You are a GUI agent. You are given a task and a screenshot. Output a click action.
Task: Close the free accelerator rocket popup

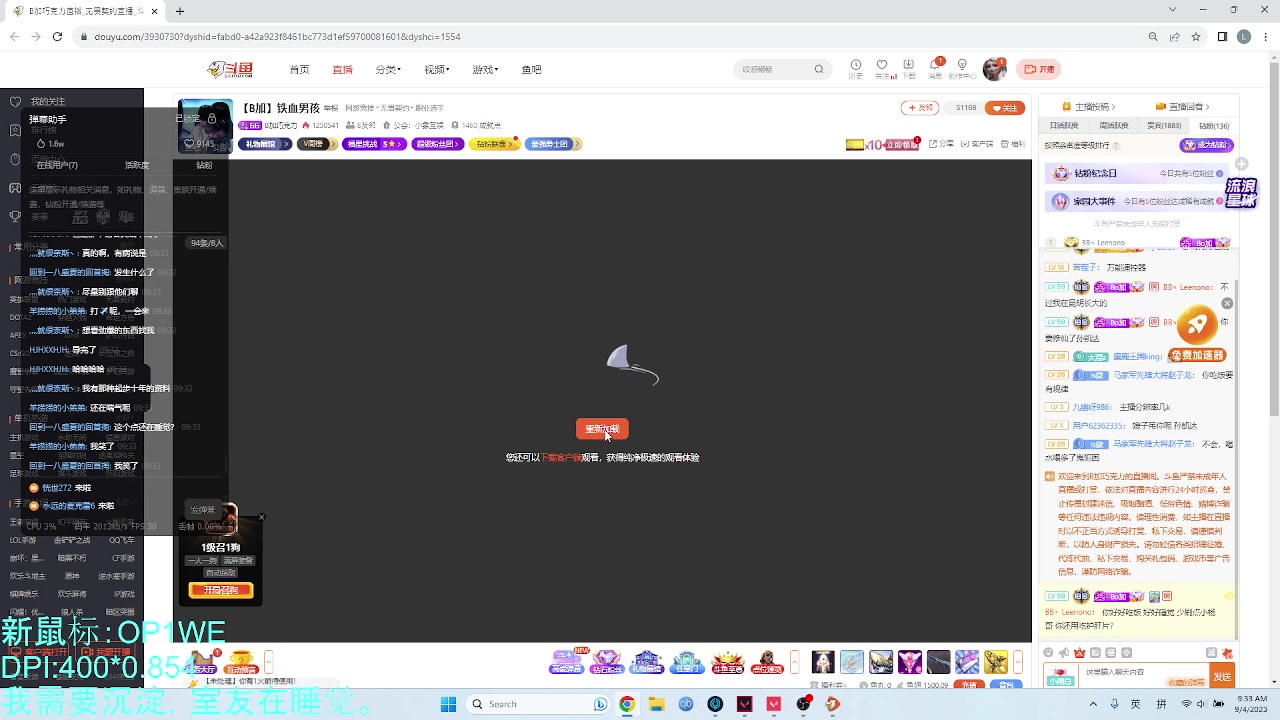(x=1227, y=303)
